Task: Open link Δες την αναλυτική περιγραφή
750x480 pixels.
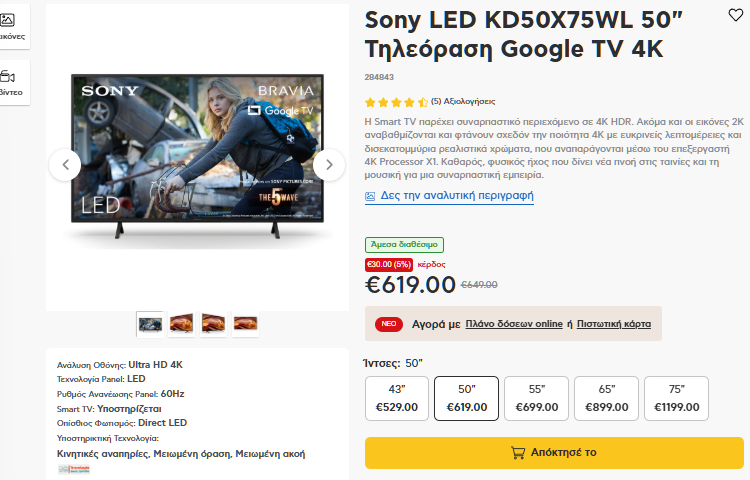Action: tap(456, 196)
